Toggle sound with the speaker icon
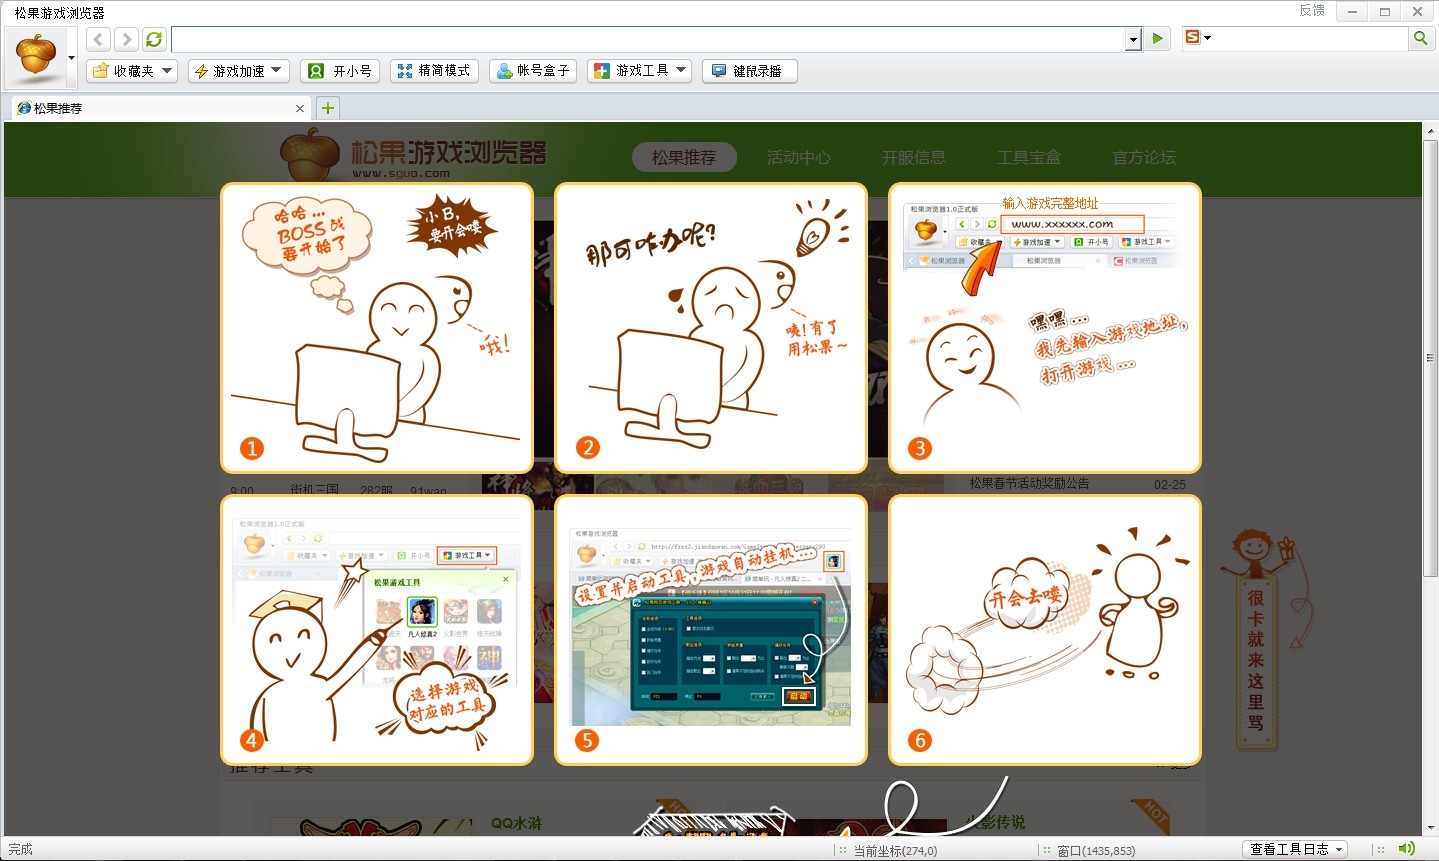The width and height of the screenshot is (1439, 861). coord(1407,848)
